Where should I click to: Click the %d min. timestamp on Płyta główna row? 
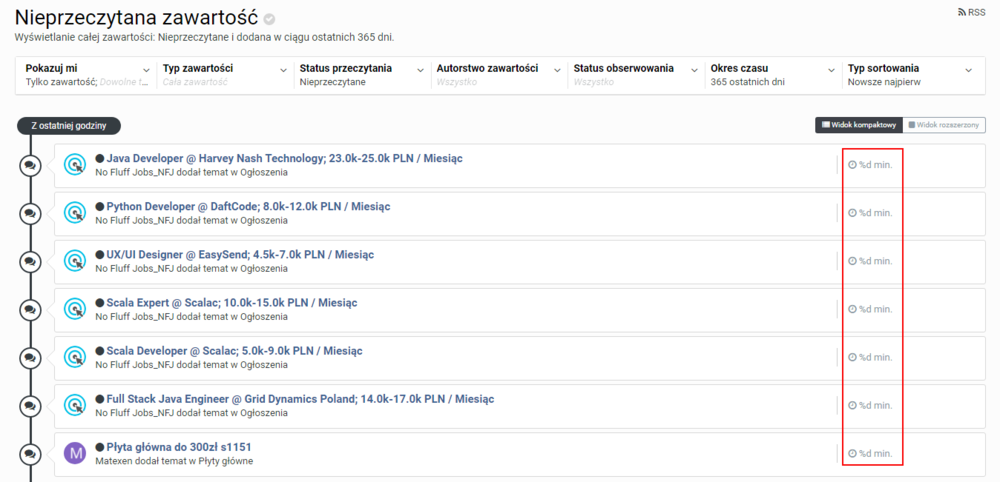click(x=871, y=453)
